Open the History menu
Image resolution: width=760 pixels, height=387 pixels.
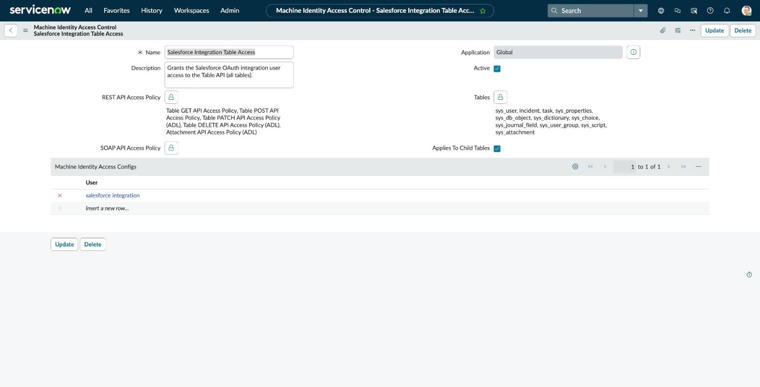click(151, 10)
